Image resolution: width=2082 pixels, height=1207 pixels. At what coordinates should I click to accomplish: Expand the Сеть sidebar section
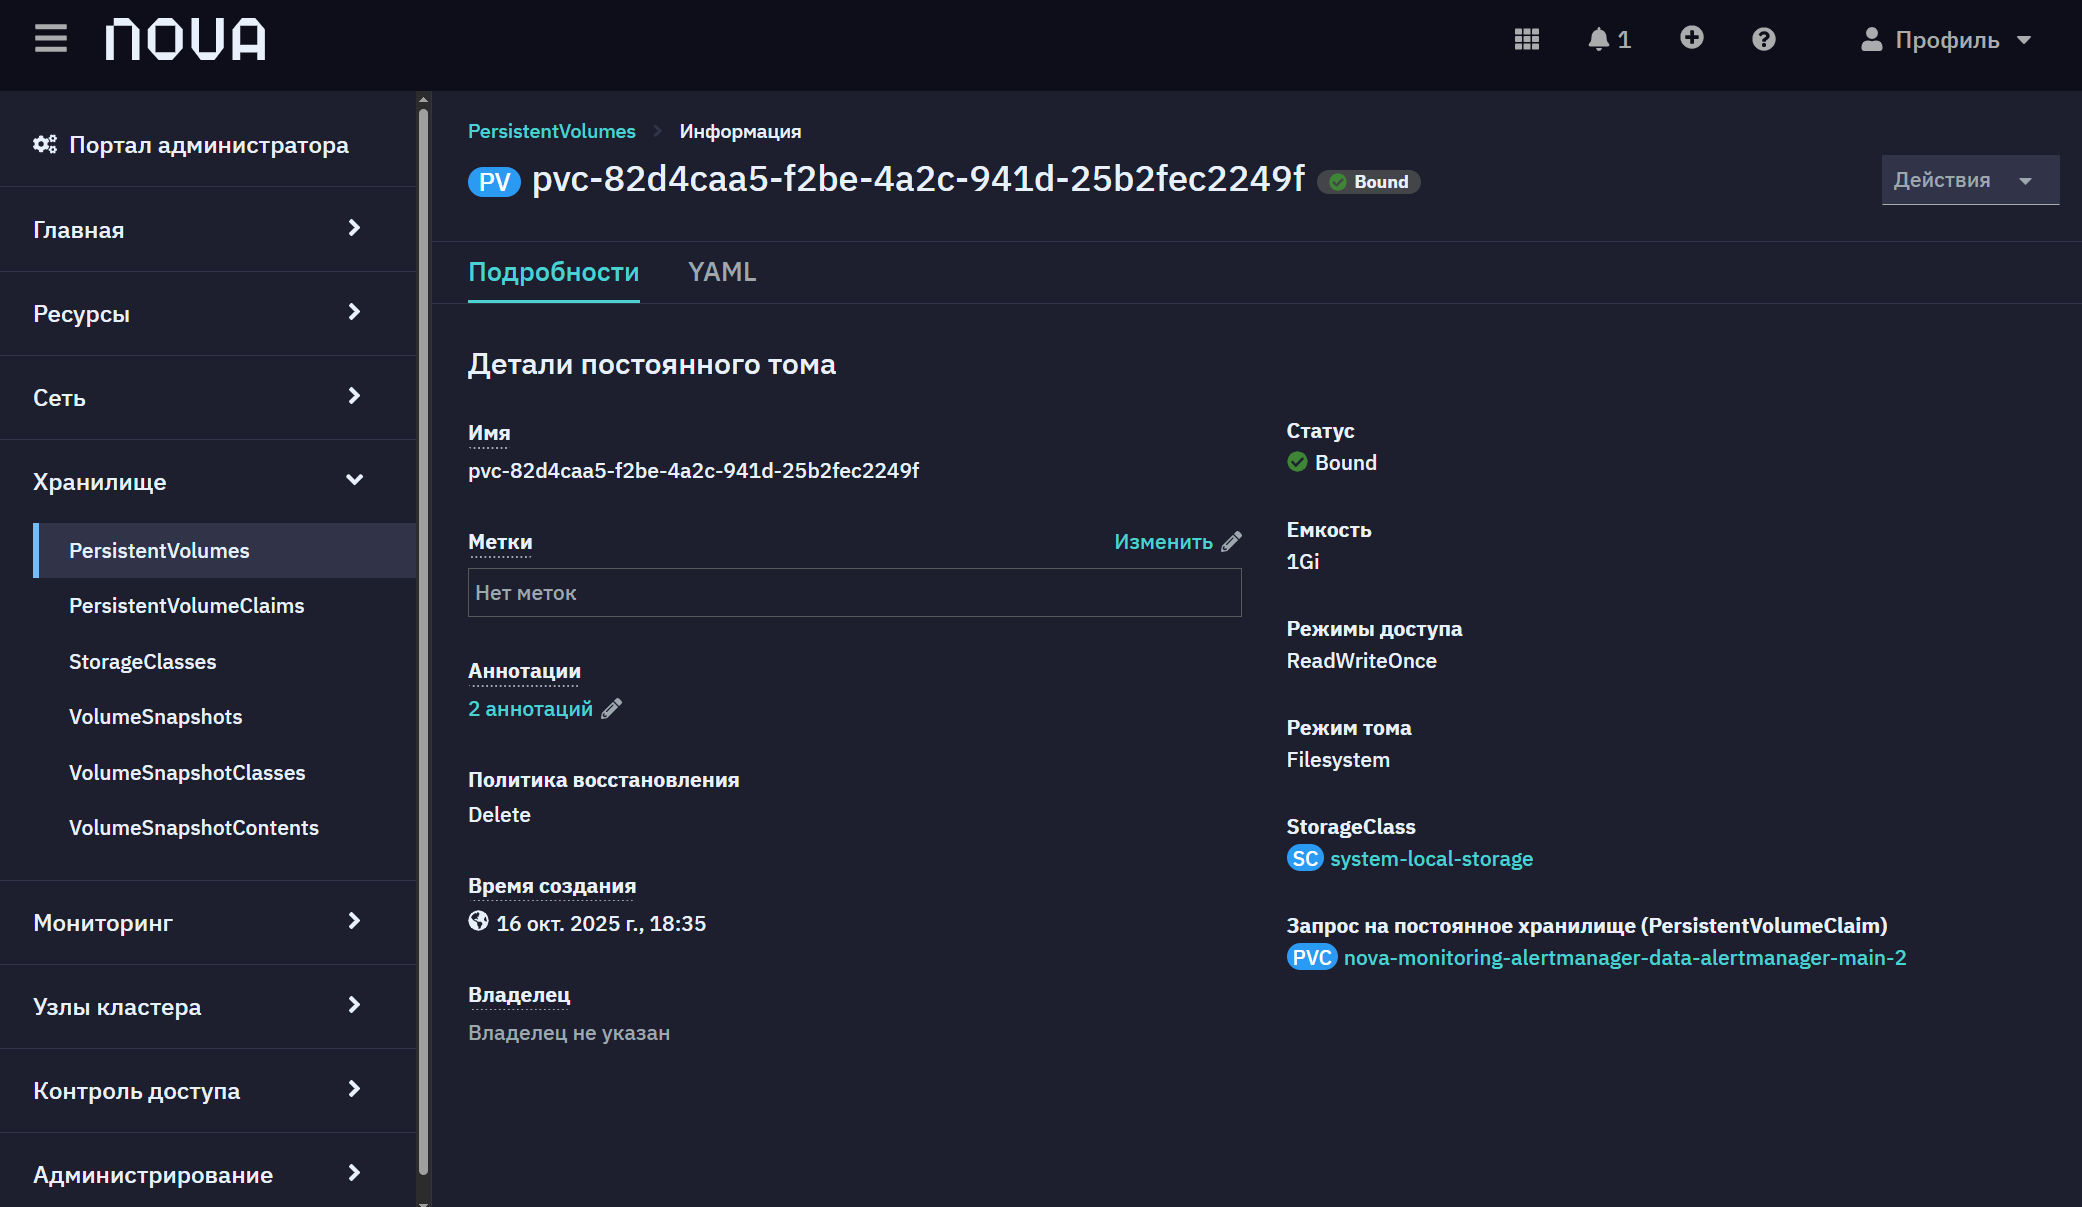point(208,397)
